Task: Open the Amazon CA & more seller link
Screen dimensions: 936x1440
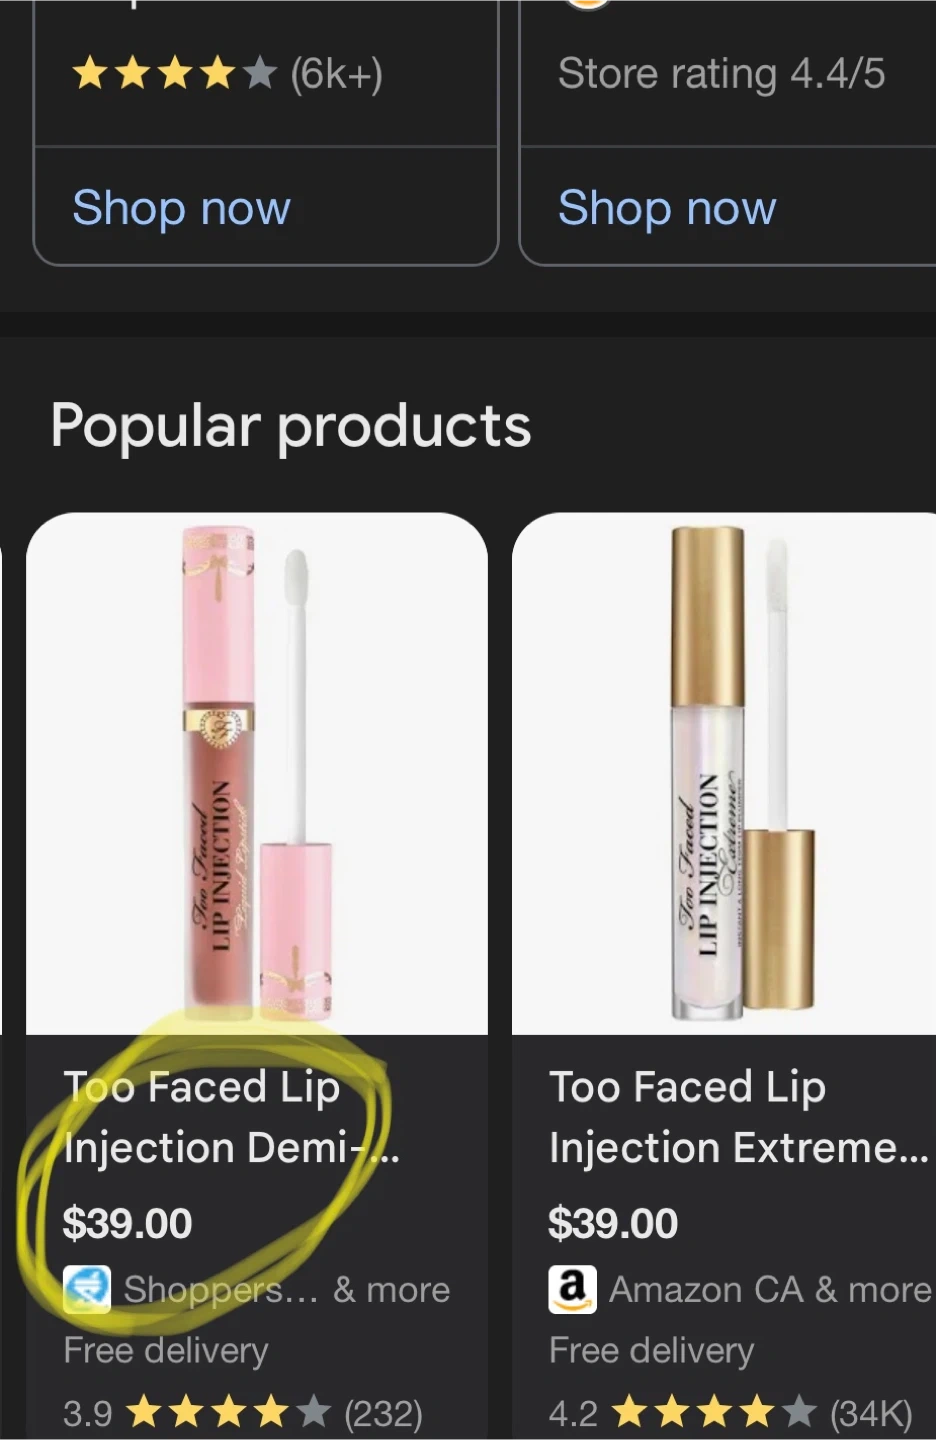Action: coord(770,1290)
